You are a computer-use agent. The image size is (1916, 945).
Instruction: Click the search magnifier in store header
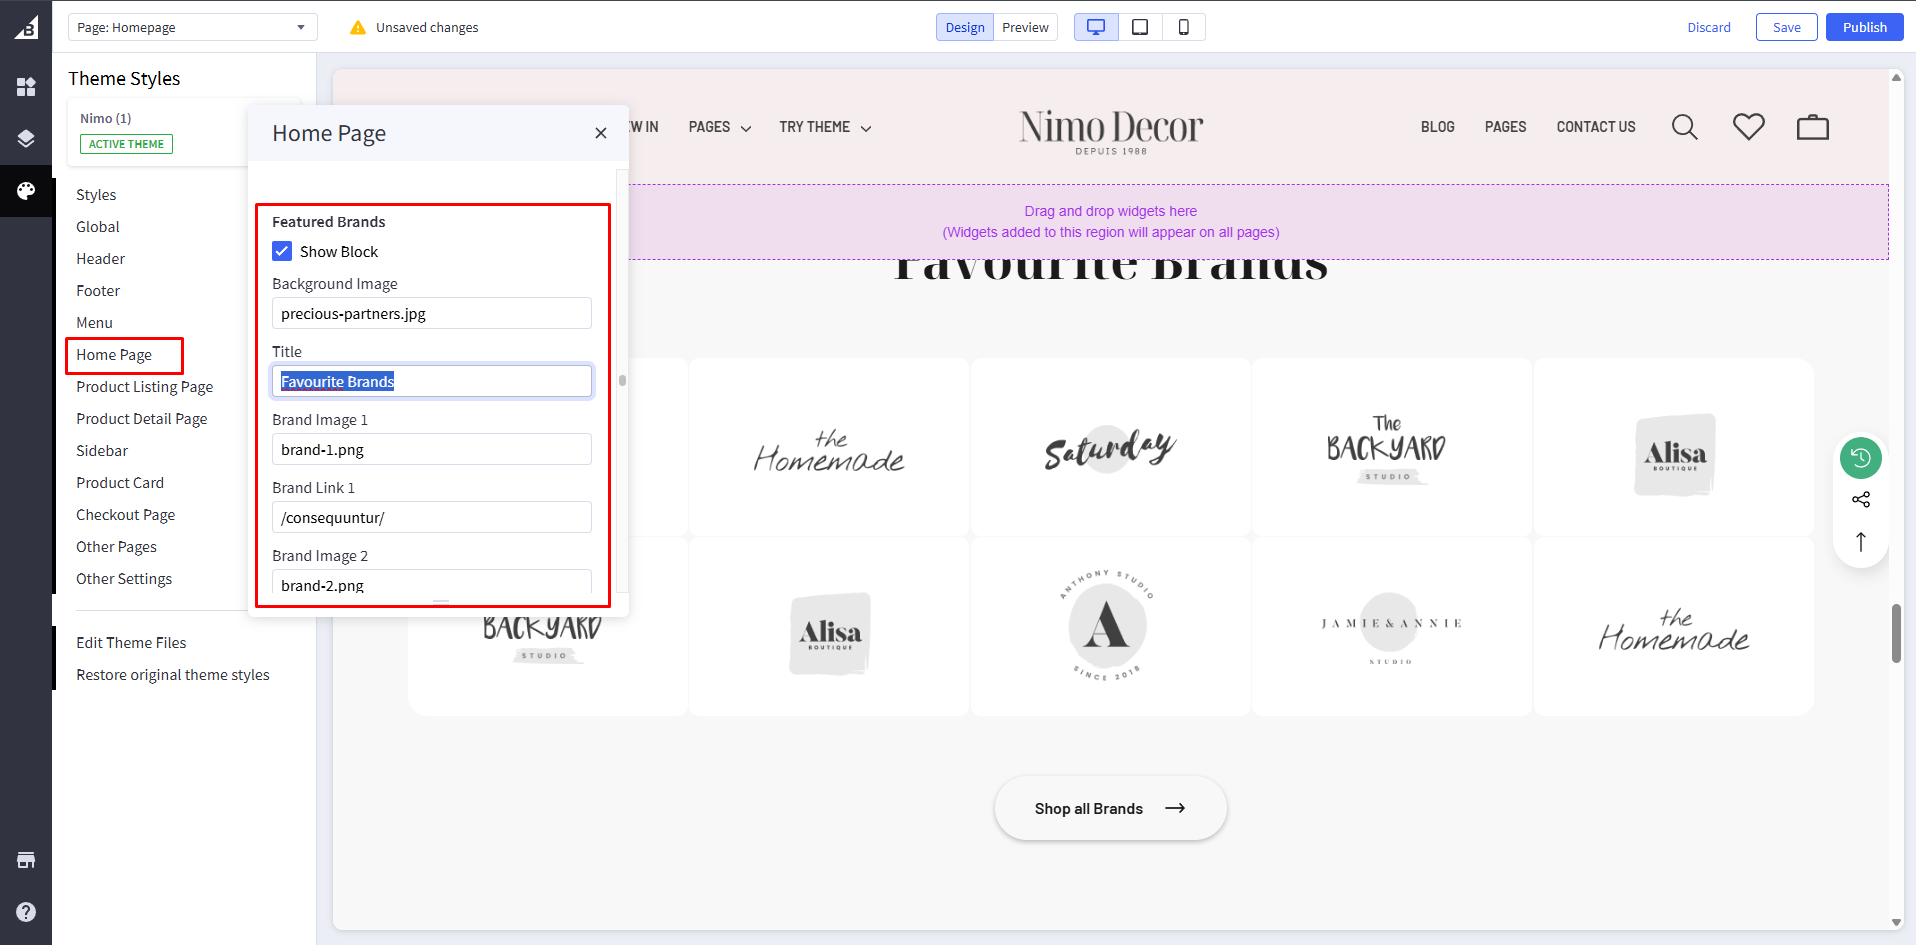[1684, 127]
